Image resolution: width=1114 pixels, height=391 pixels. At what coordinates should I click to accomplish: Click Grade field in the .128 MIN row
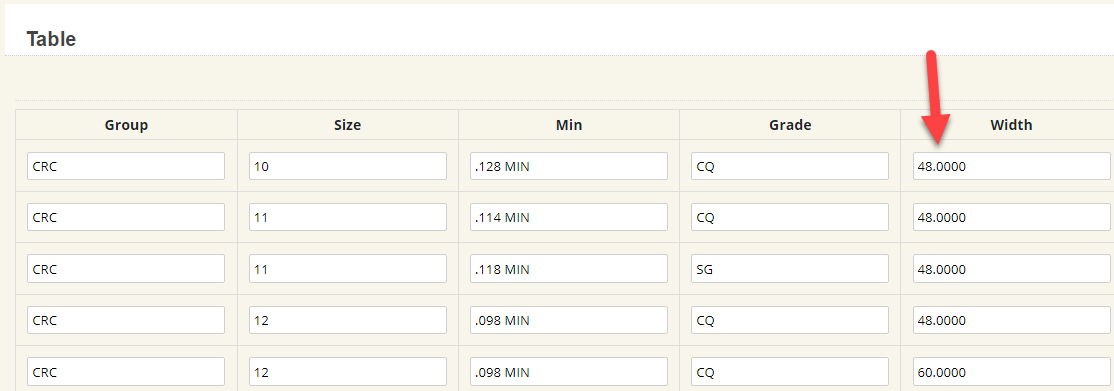pyautogui.click(x=790, y=166)
